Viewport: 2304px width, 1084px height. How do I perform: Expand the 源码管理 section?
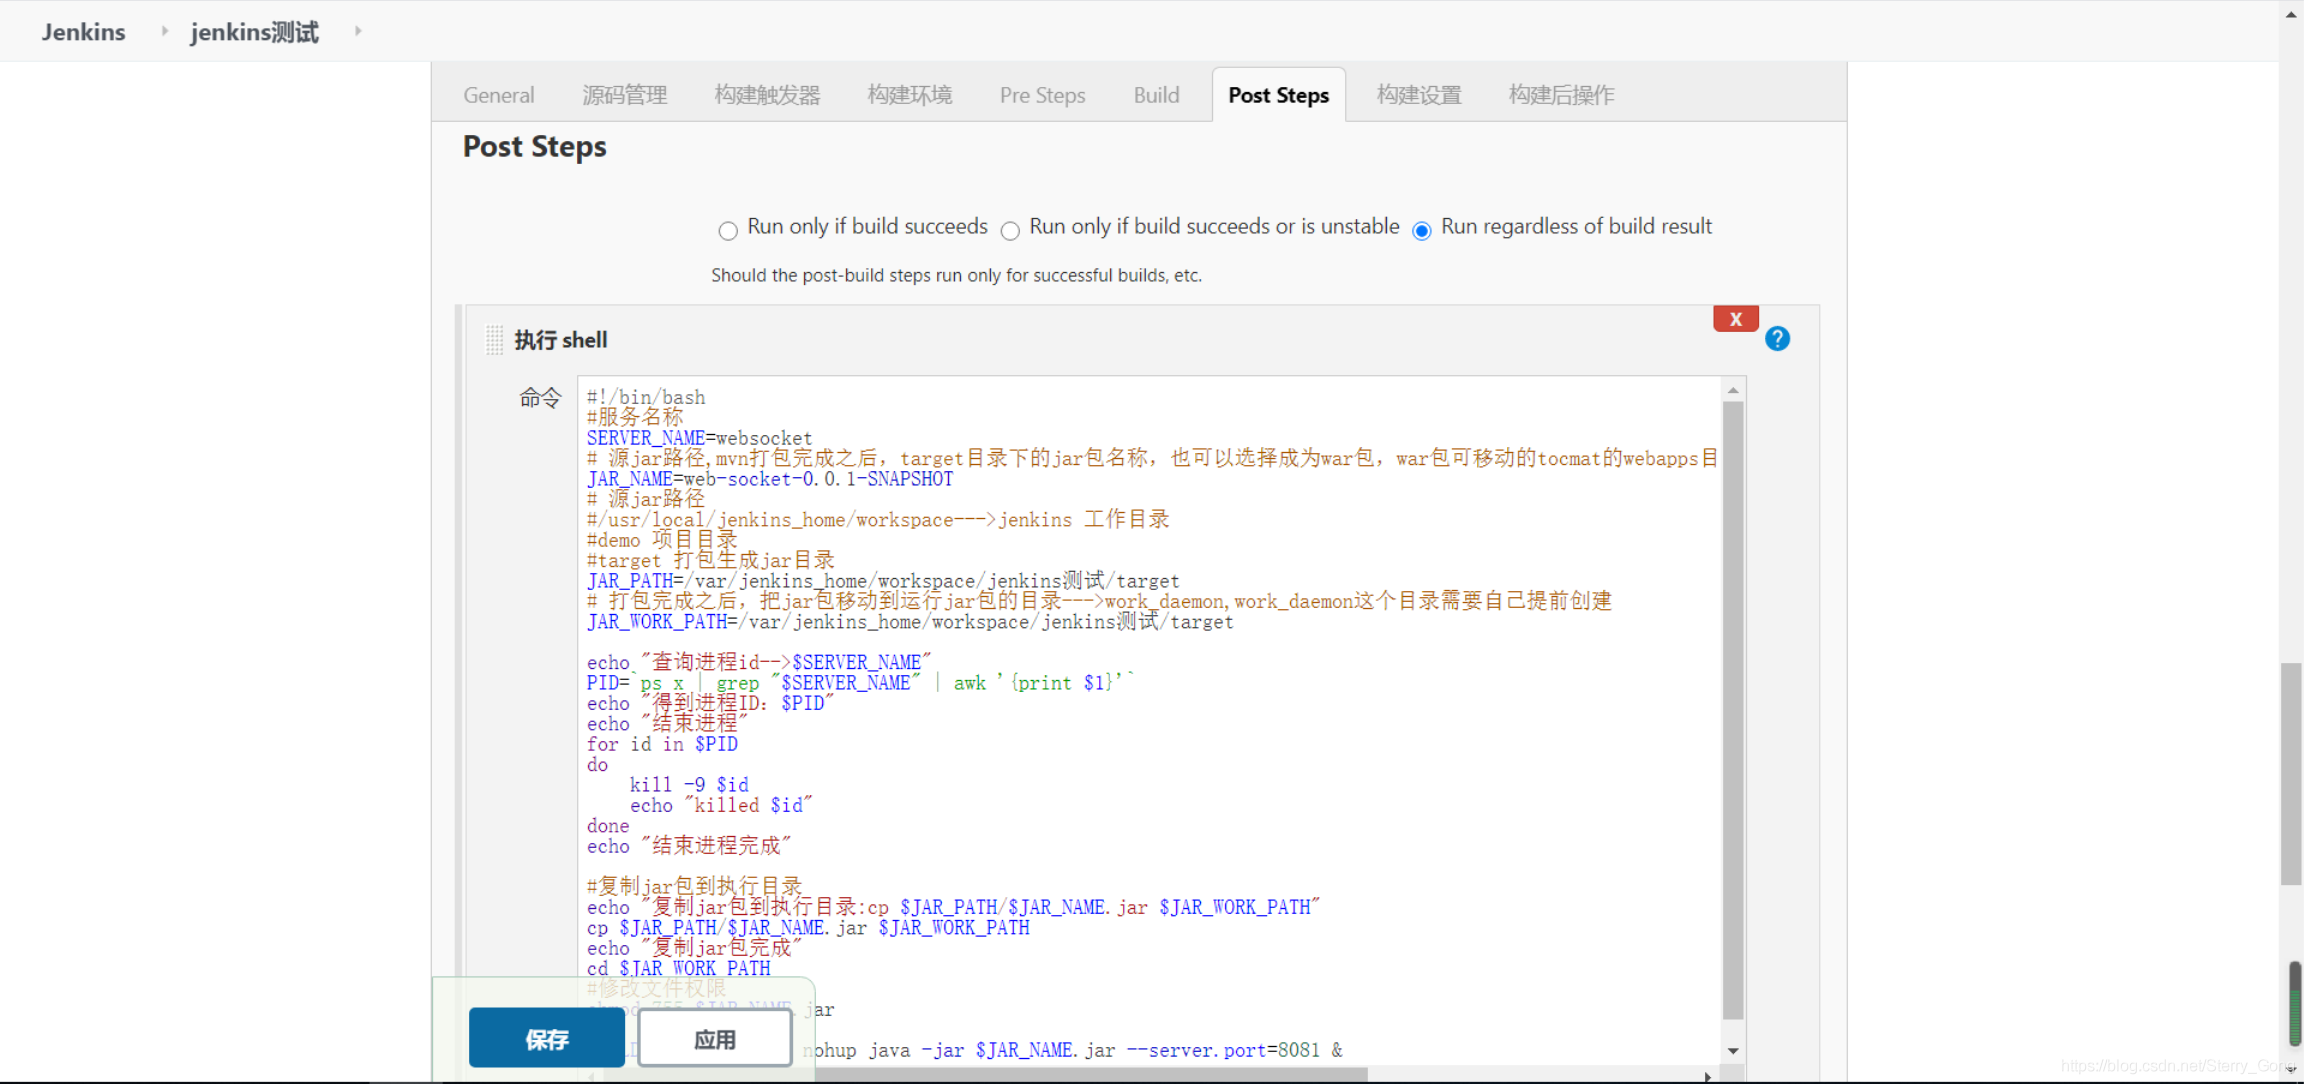coord(622,93)
